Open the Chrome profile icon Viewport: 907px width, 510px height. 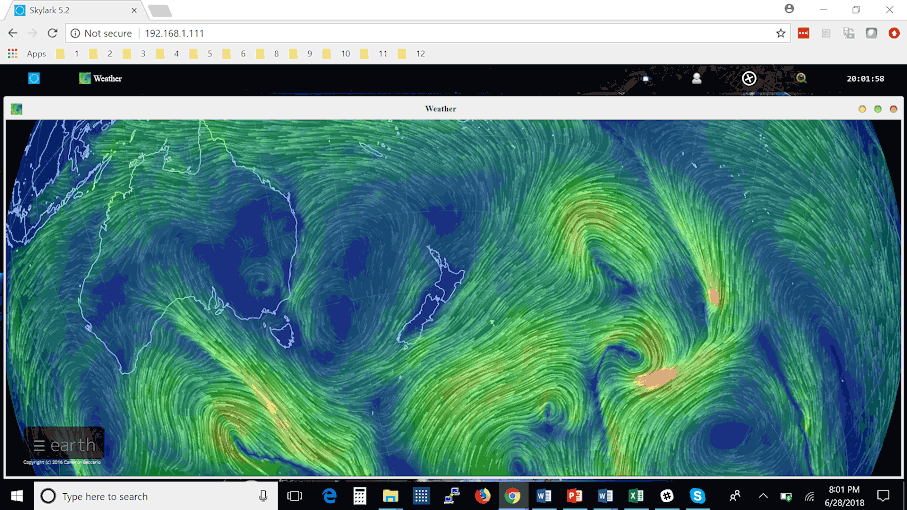[x=789, y=9]
